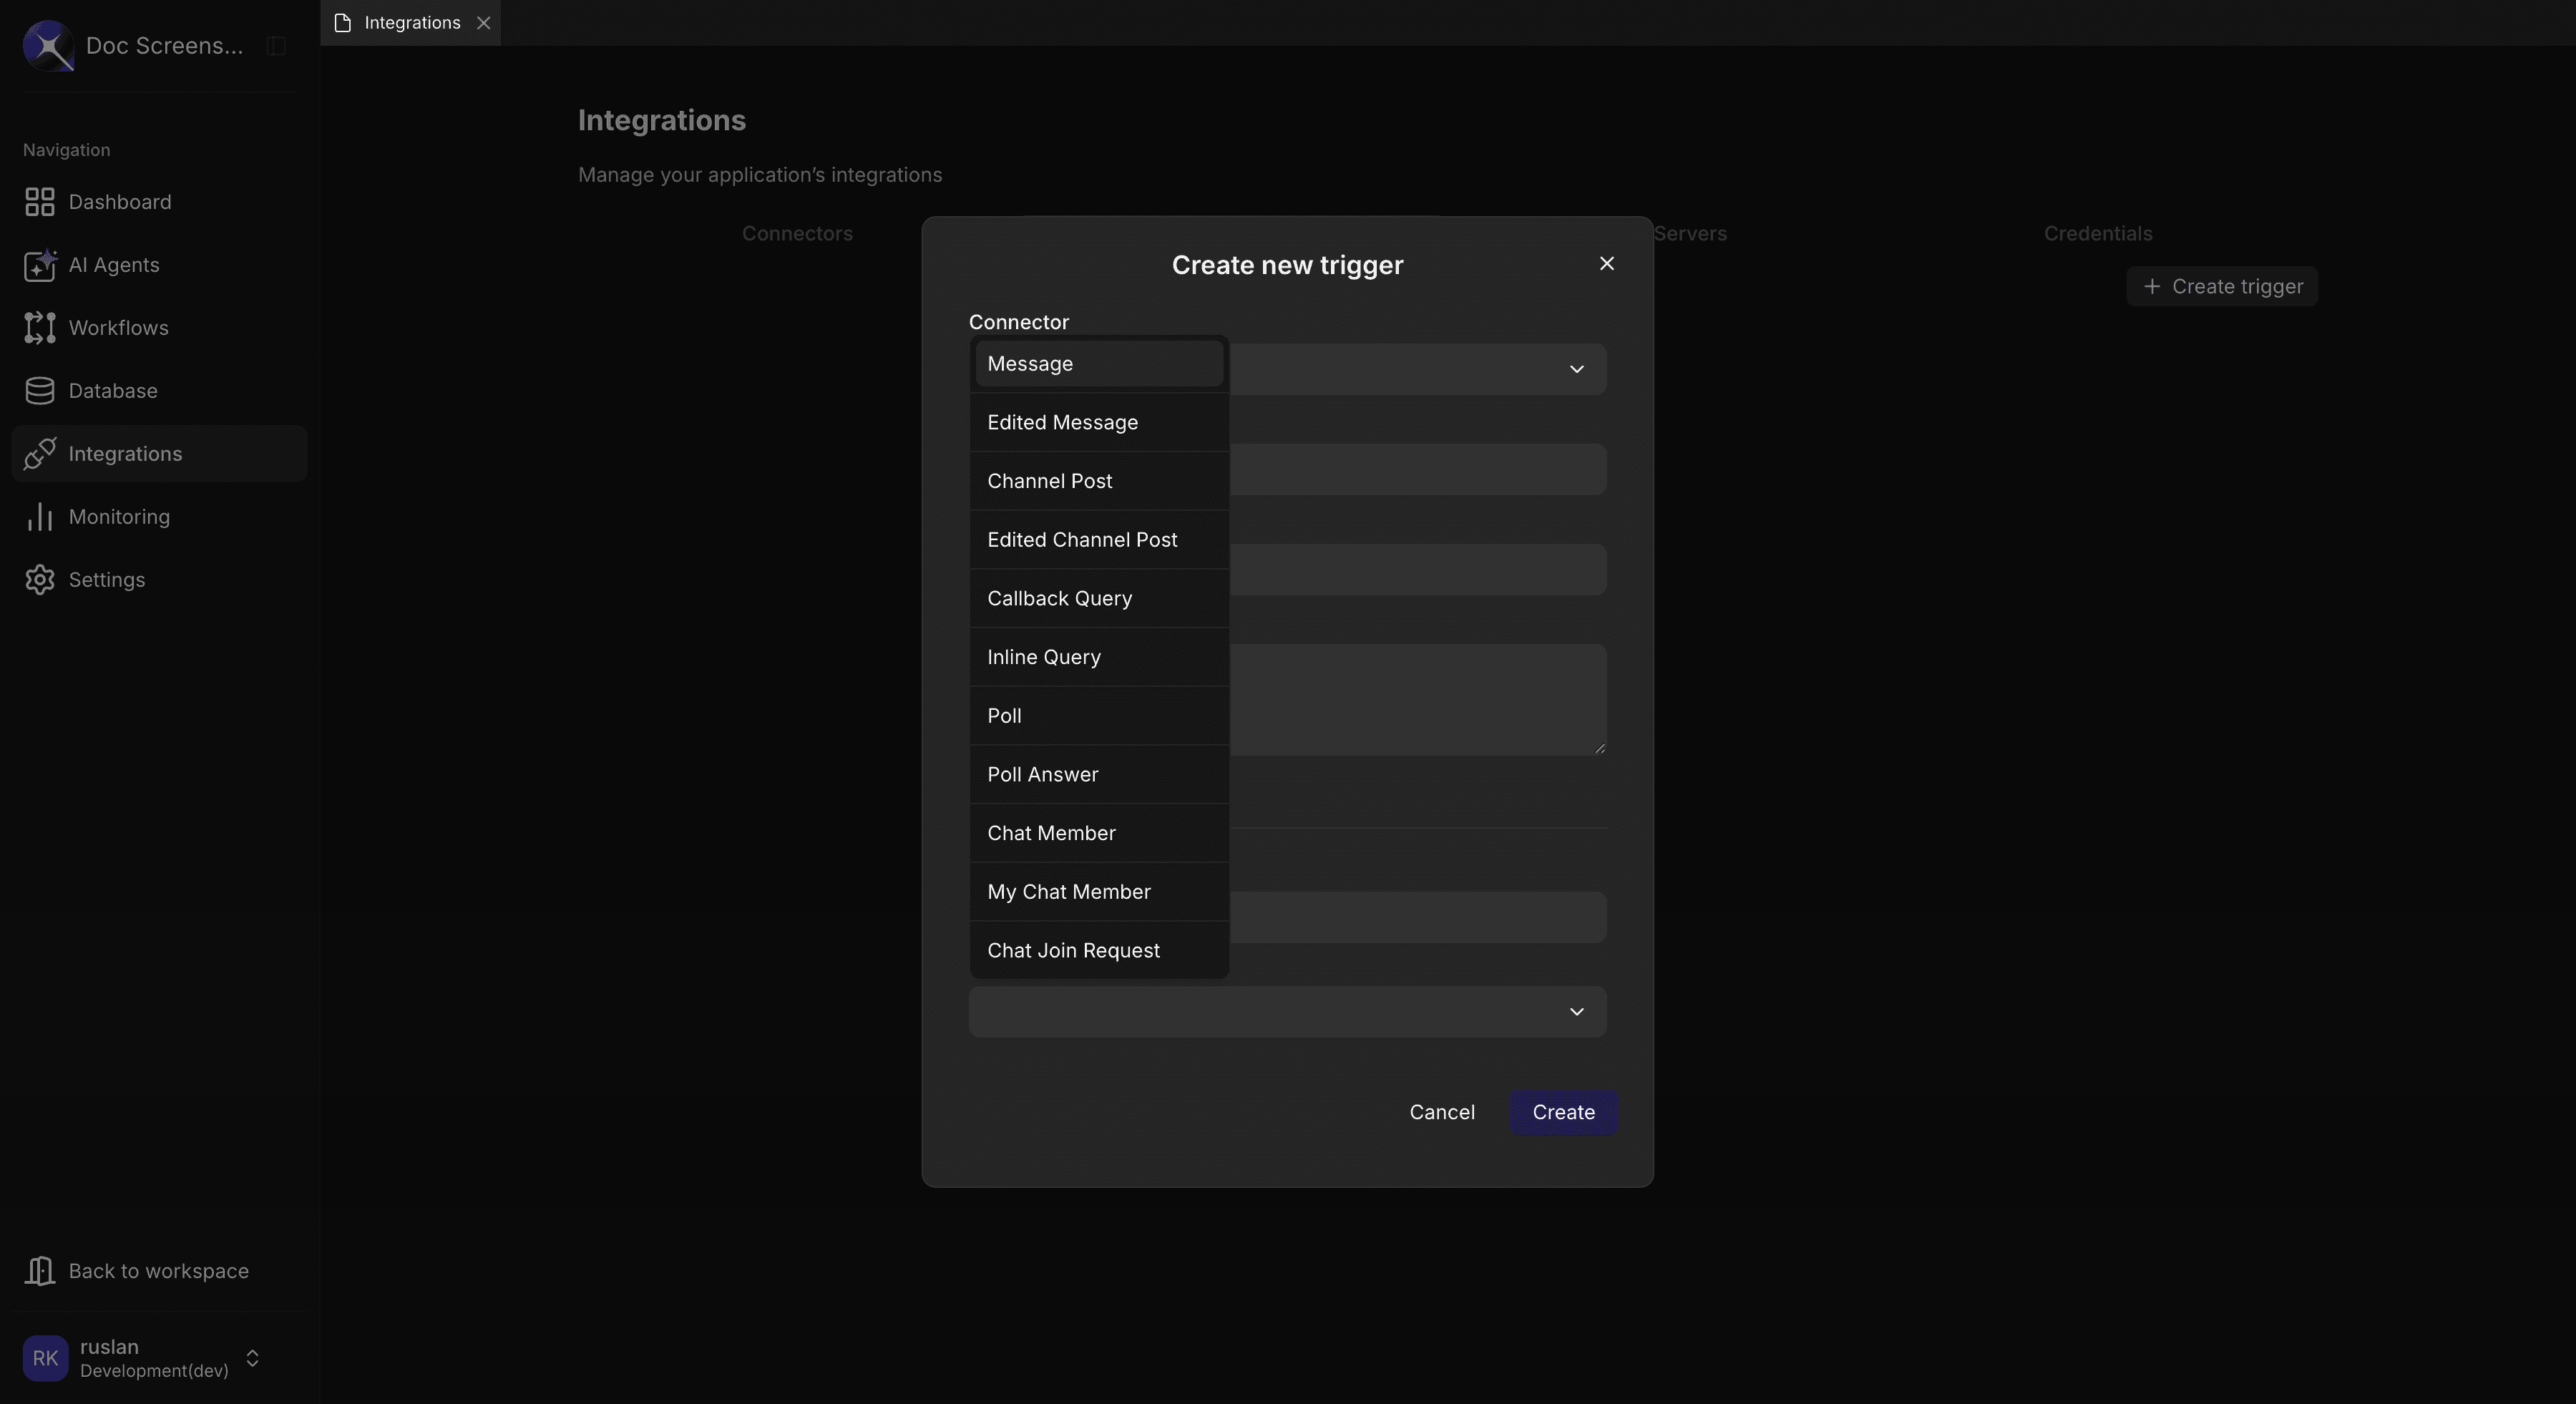Click the Back to workspace door icon
This screenshot has height=1404, width=2576.
pos(40,1270)
